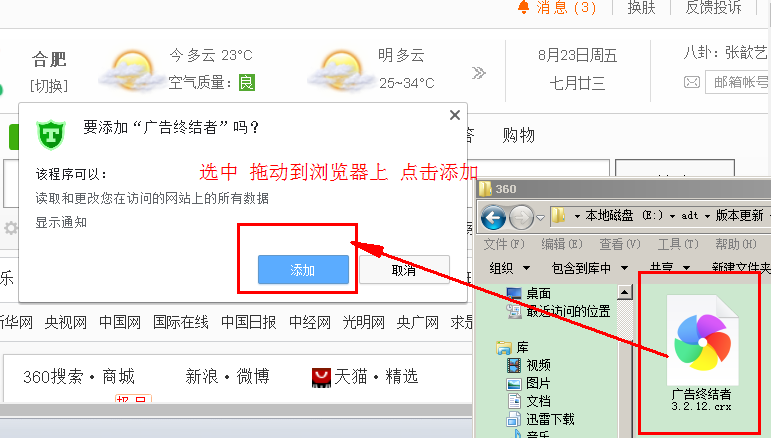Open the 购物 tab
Screen dimensions: 771x438
pos(518,134)
